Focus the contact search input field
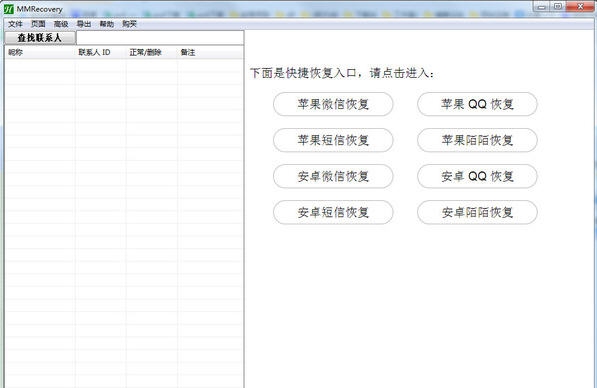Viewport: 597px width, 388px height. coord(160,38)
